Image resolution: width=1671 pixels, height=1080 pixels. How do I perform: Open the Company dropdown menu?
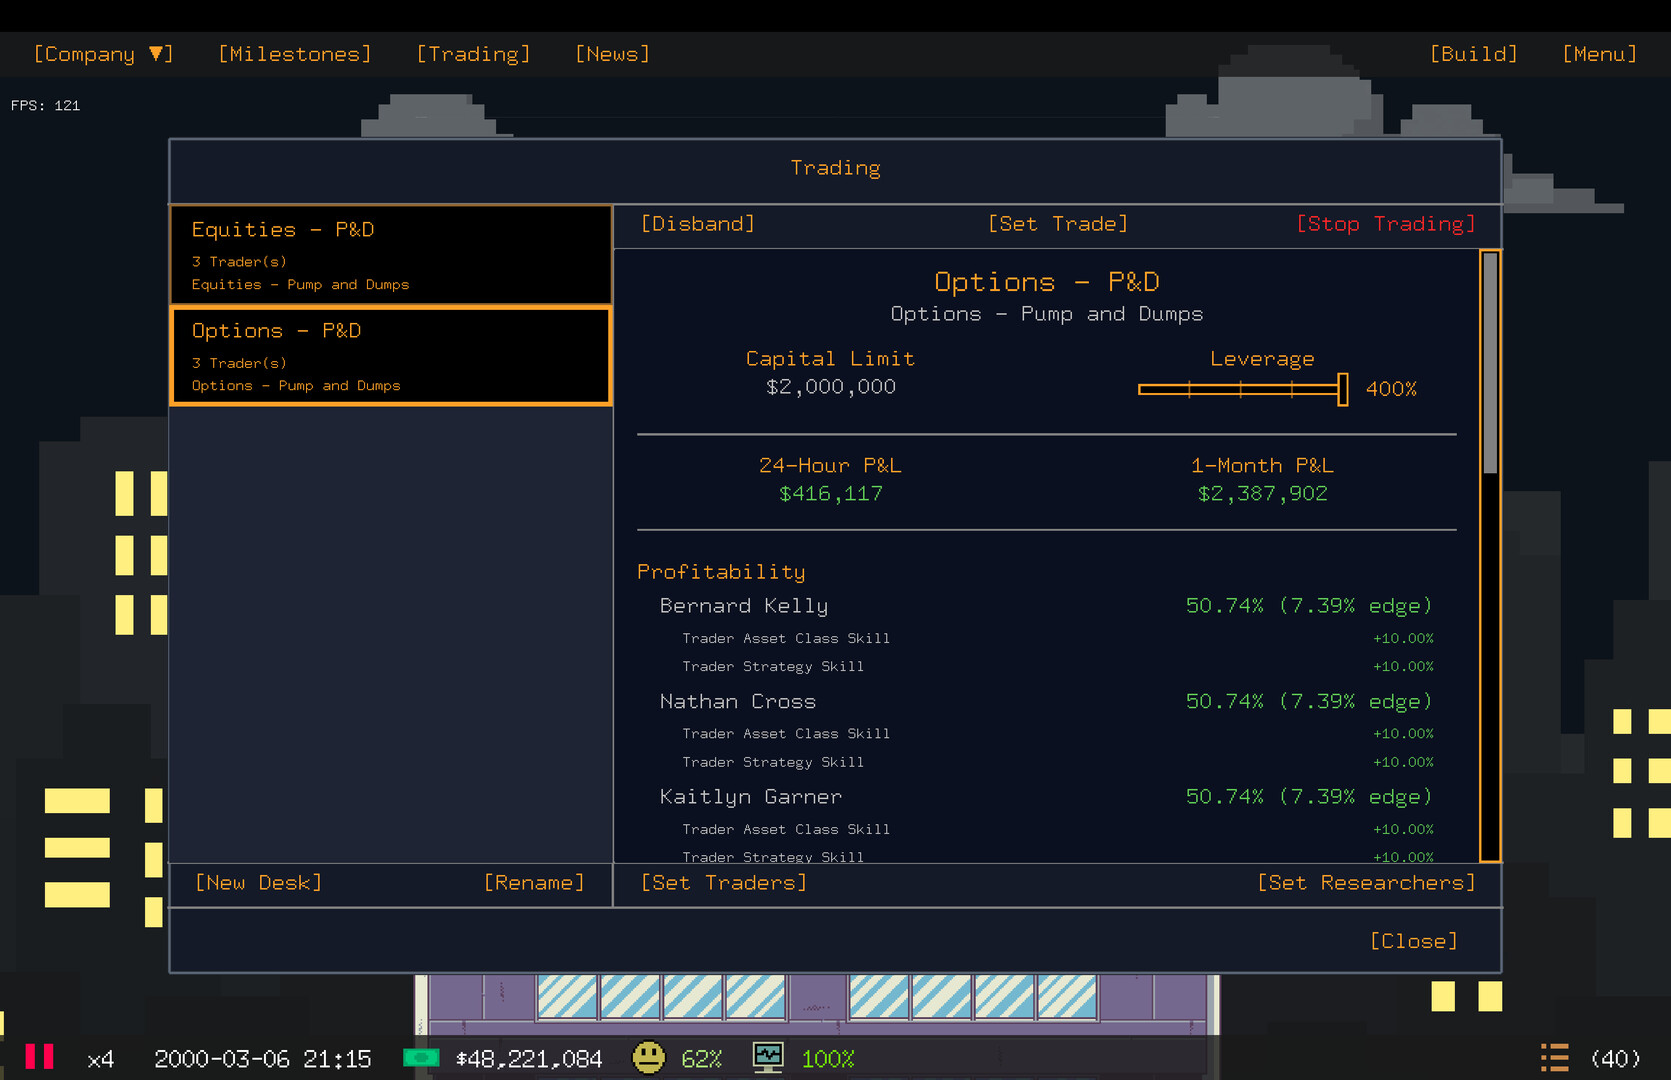[103, 54]
